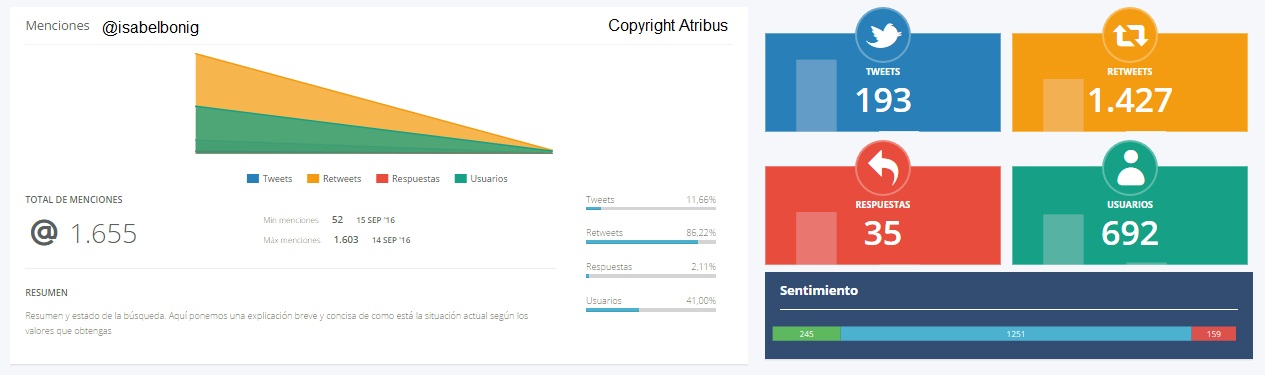Select the red negative sentiment segment 159
This screenshot has width=1265, height=375.
(x=1214, y=334)
